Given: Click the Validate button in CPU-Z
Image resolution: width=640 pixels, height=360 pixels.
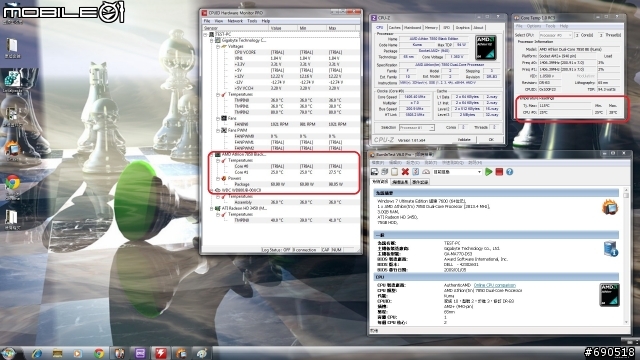Looking at the screenshot, I should coord(464,140).
